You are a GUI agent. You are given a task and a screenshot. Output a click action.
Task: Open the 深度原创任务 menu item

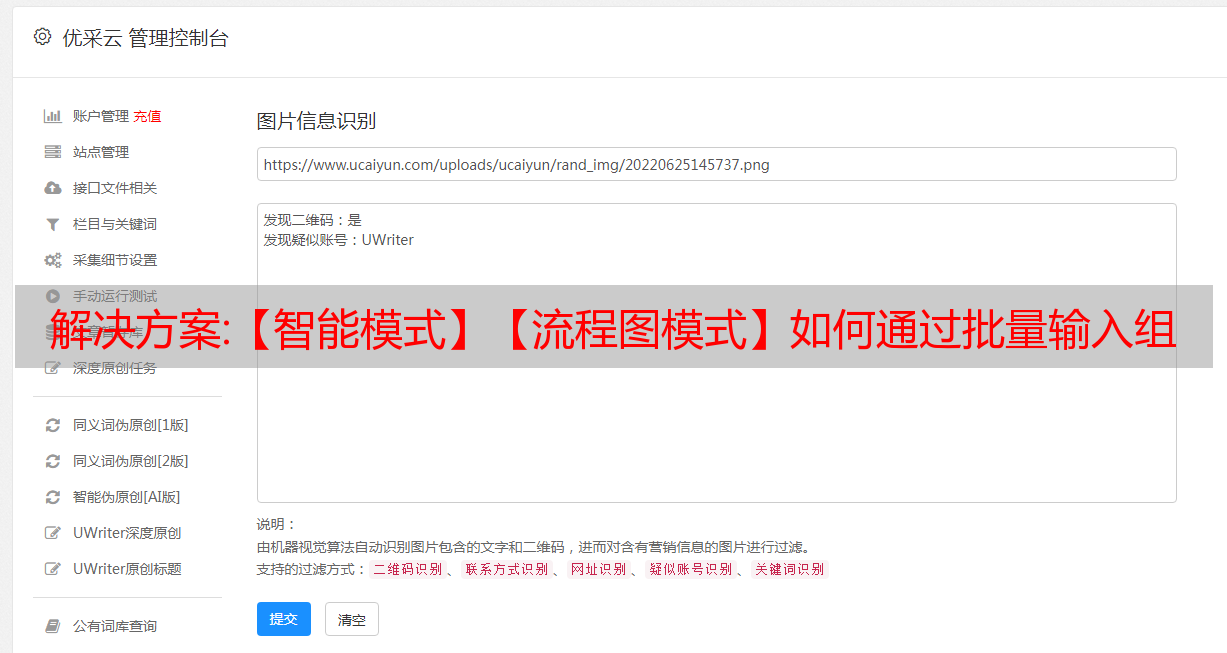click(115, 368)
